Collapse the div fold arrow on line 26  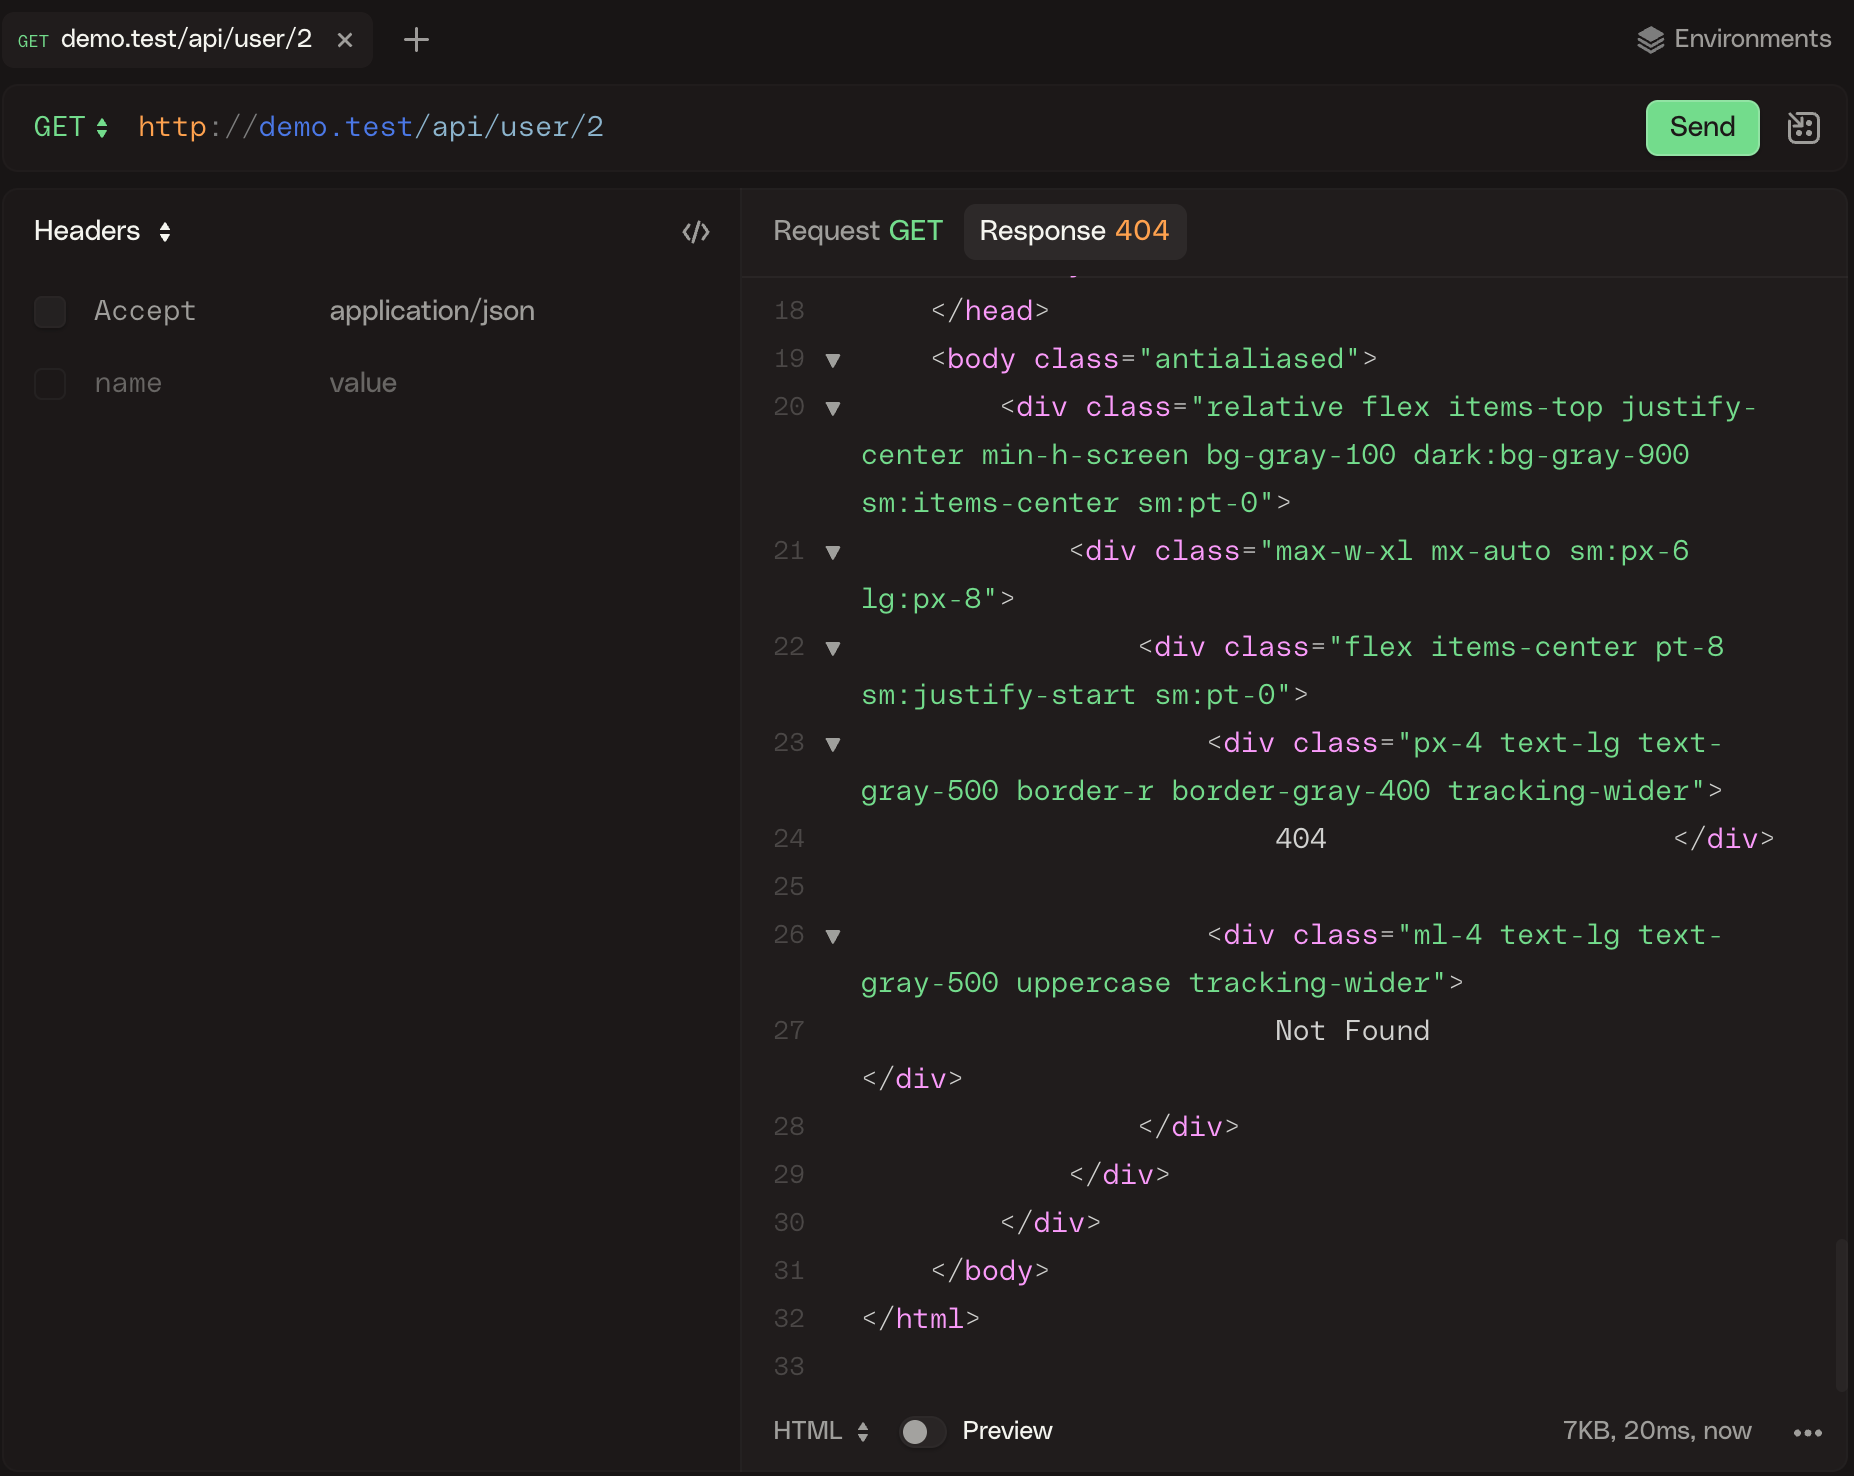(833, 936)
